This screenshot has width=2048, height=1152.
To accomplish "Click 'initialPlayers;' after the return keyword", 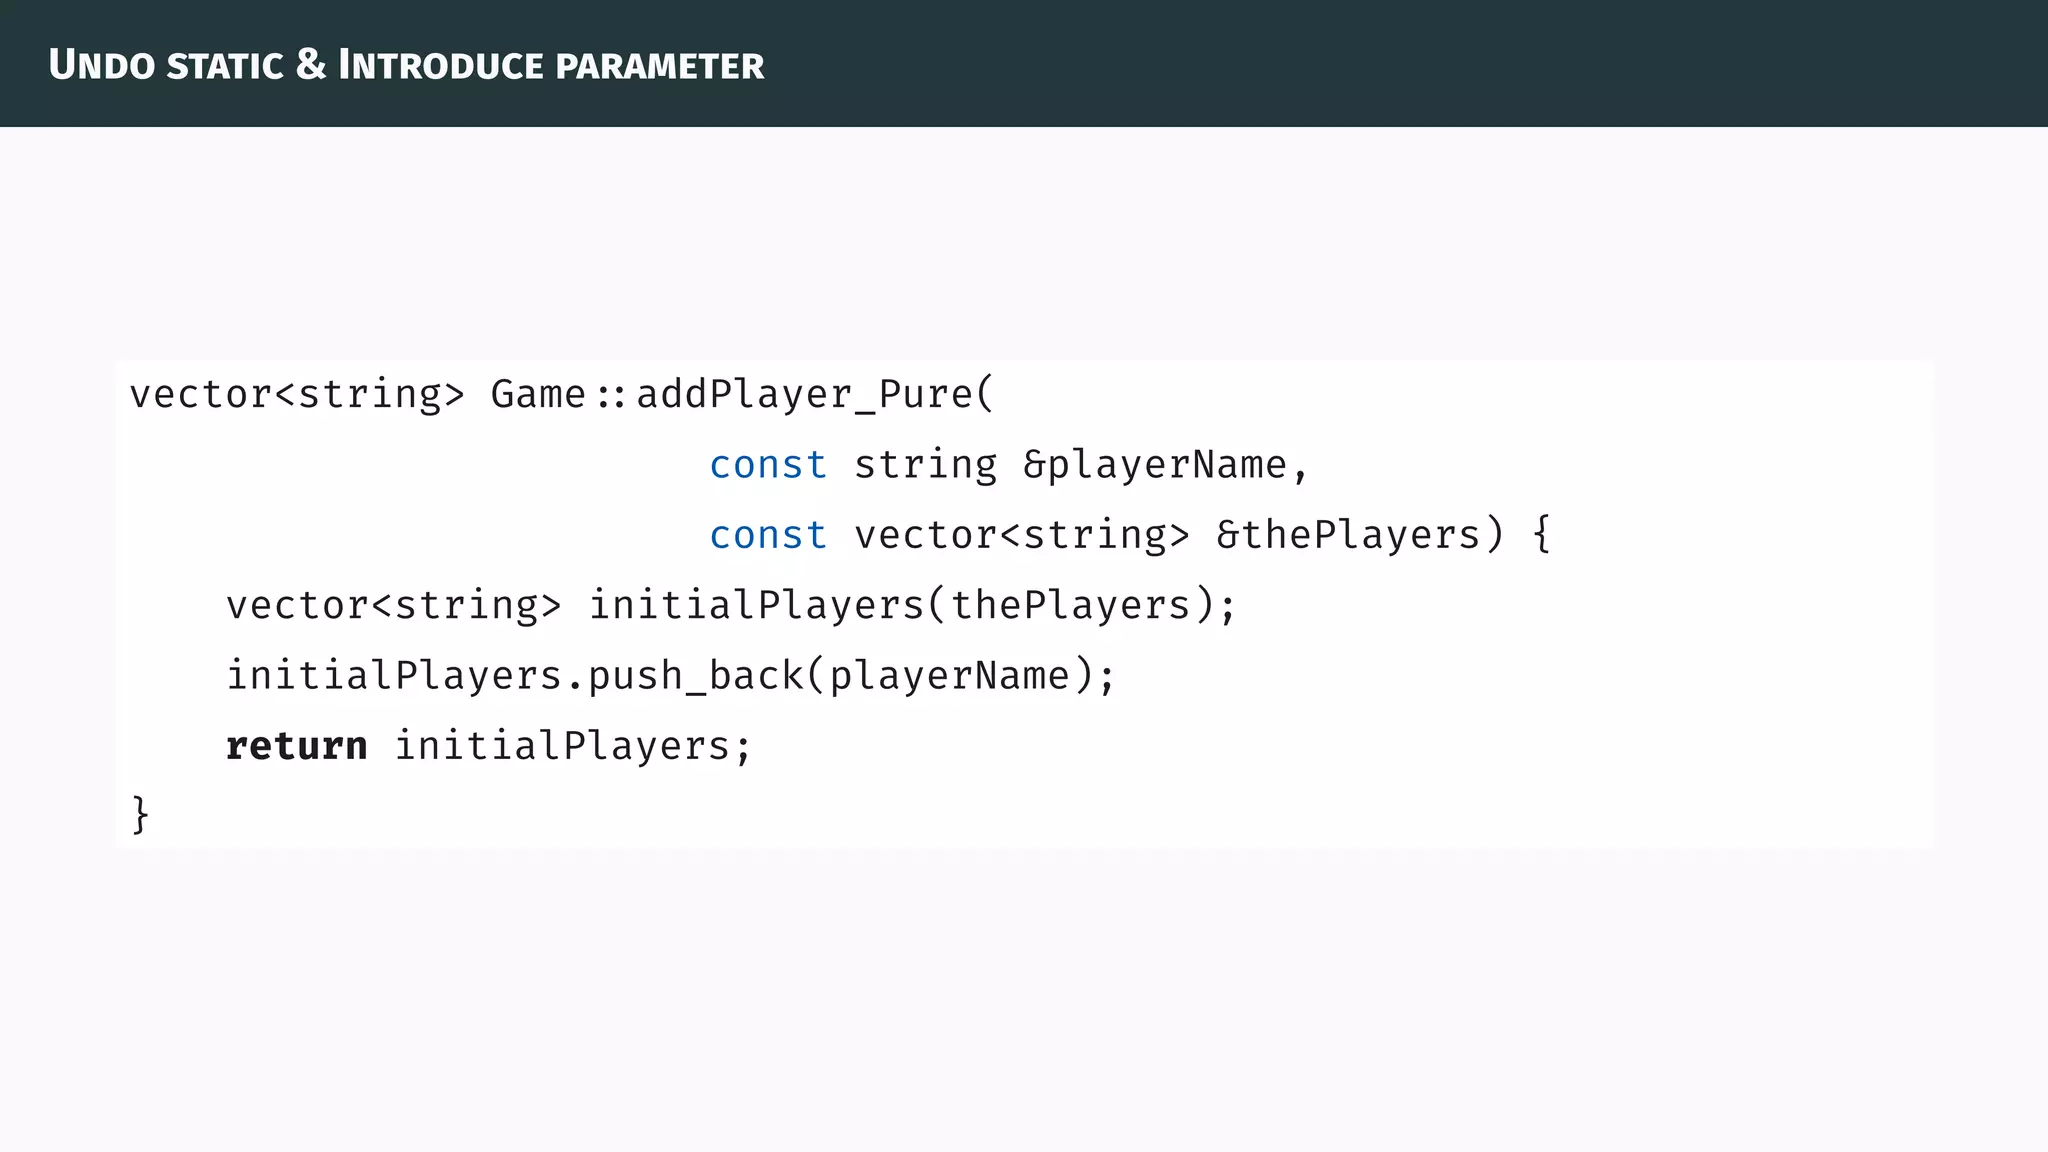I will coord(572,746).
